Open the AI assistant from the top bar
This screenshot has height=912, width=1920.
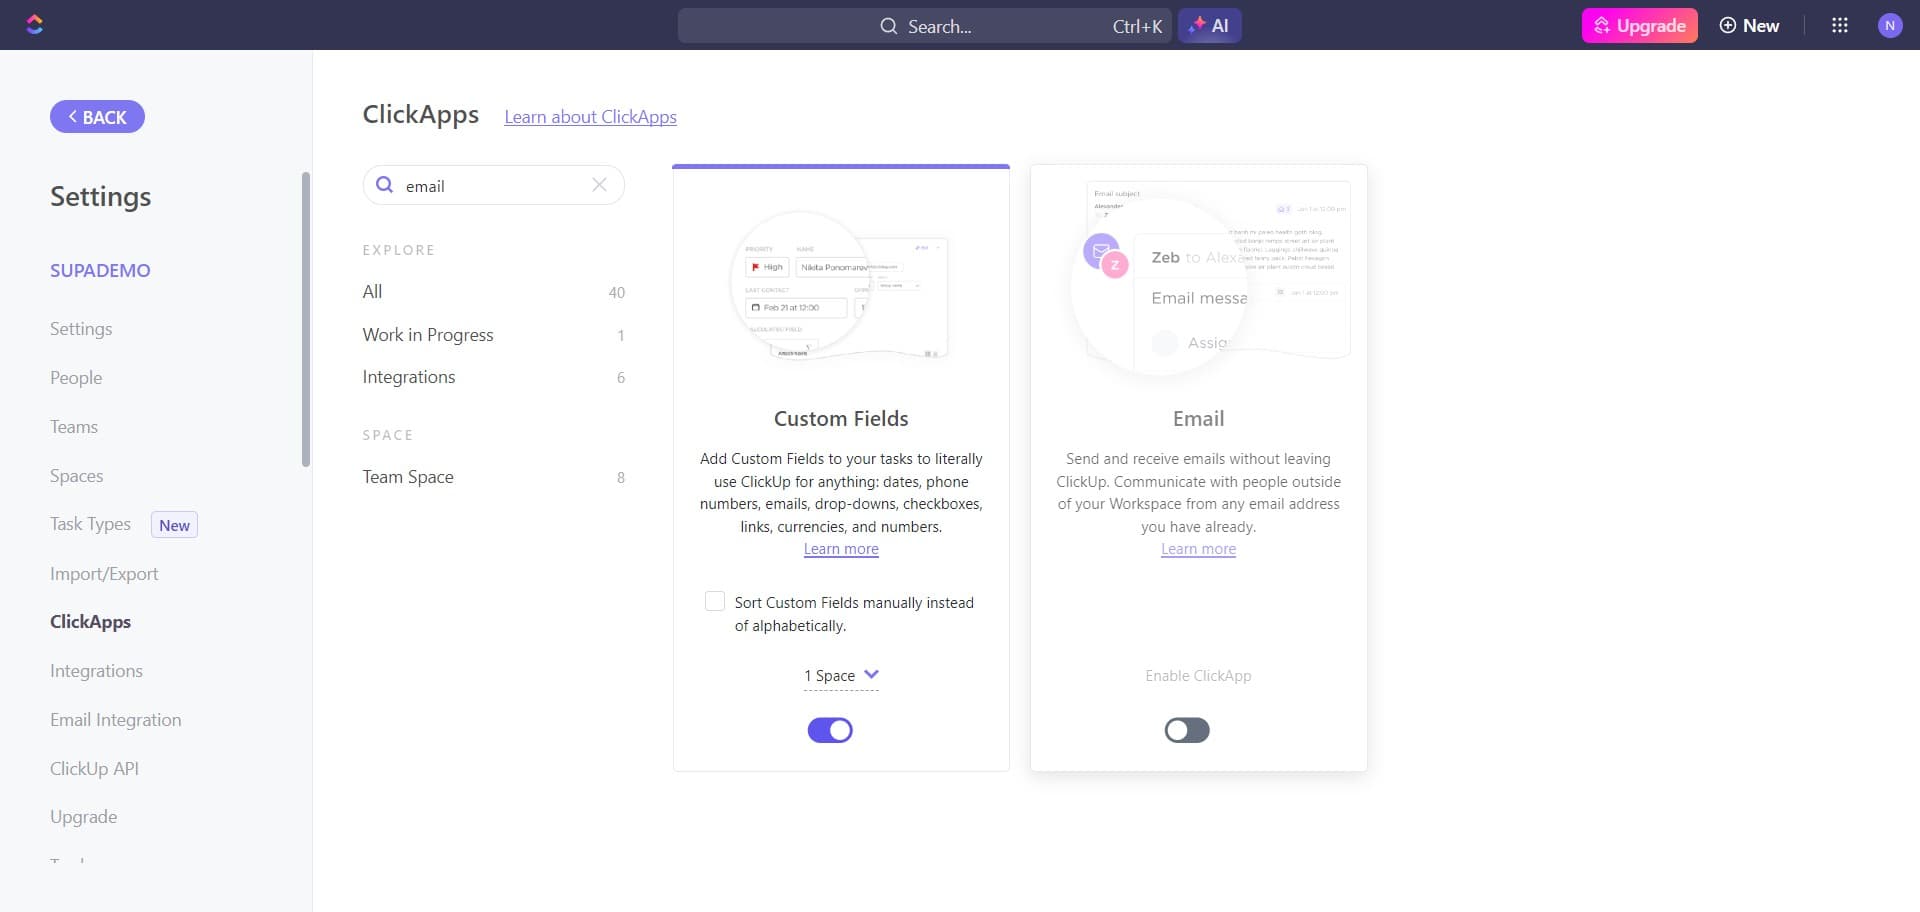pyautogui.click(x=1209, y=26)
